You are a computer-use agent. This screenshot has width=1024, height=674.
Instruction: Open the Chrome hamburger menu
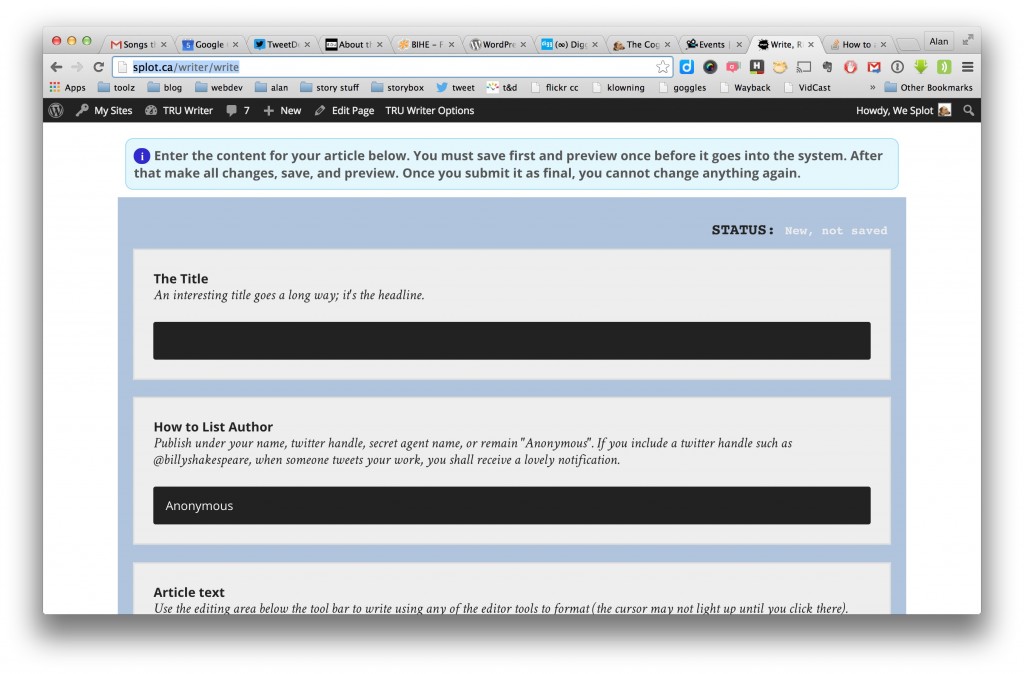(968, 67)
